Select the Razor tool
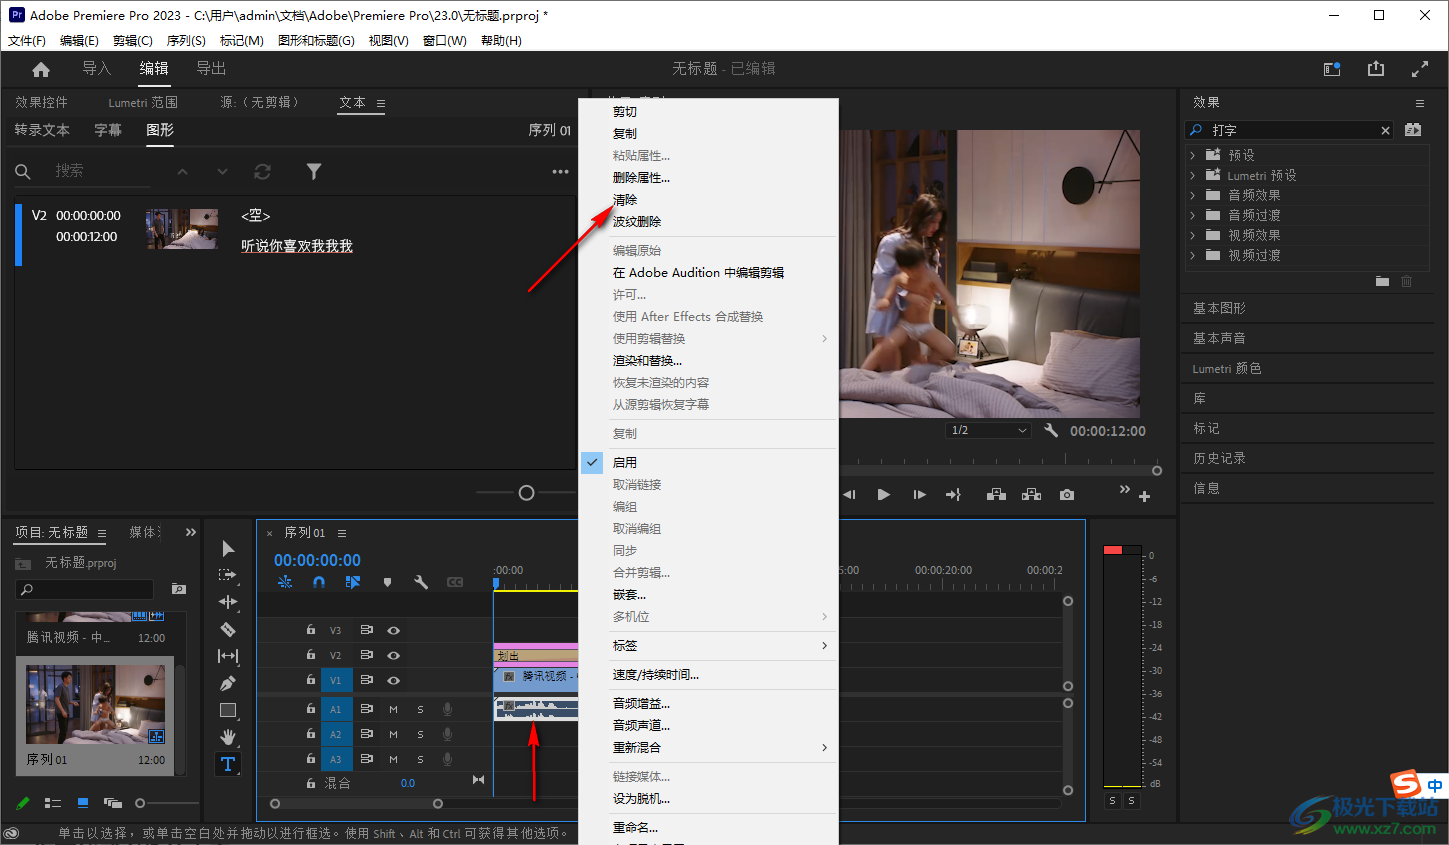The image size is (1449, 845). (x=228, y=629)
